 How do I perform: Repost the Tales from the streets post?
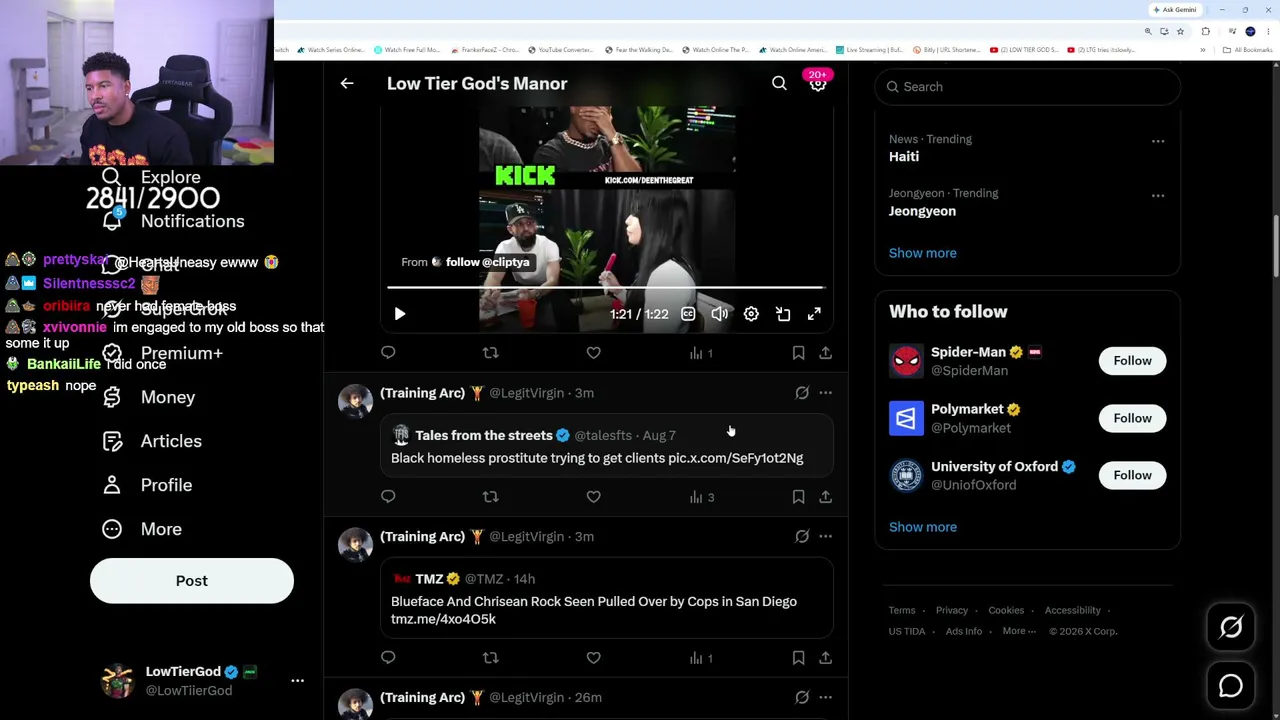[x=490, y=497]
